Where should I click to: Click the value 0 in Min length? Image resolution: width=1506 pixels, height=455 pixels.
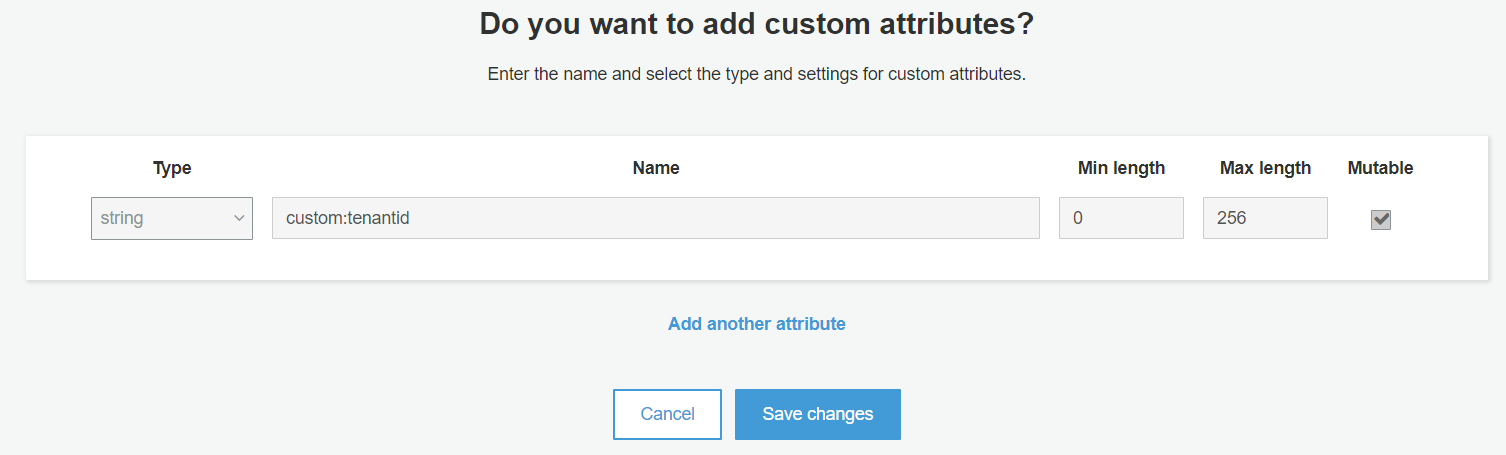click(x=1078, y=218)
